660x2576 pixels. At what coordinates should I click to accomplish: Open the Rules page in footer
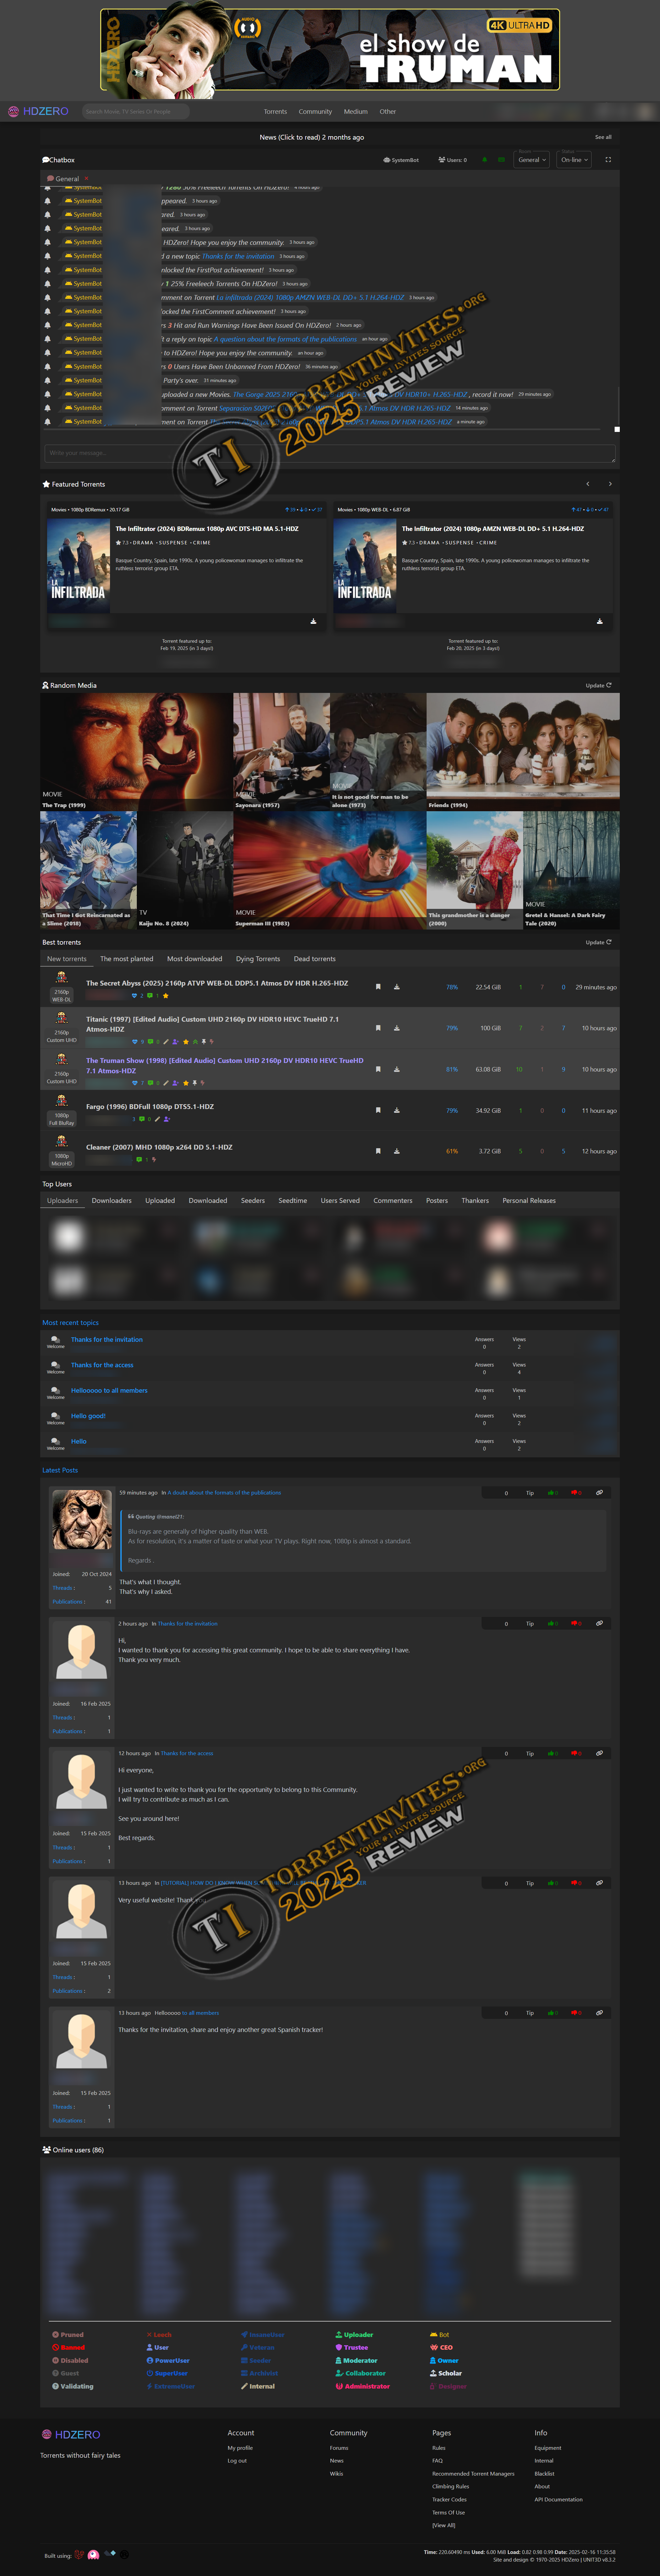[439, 2448]
